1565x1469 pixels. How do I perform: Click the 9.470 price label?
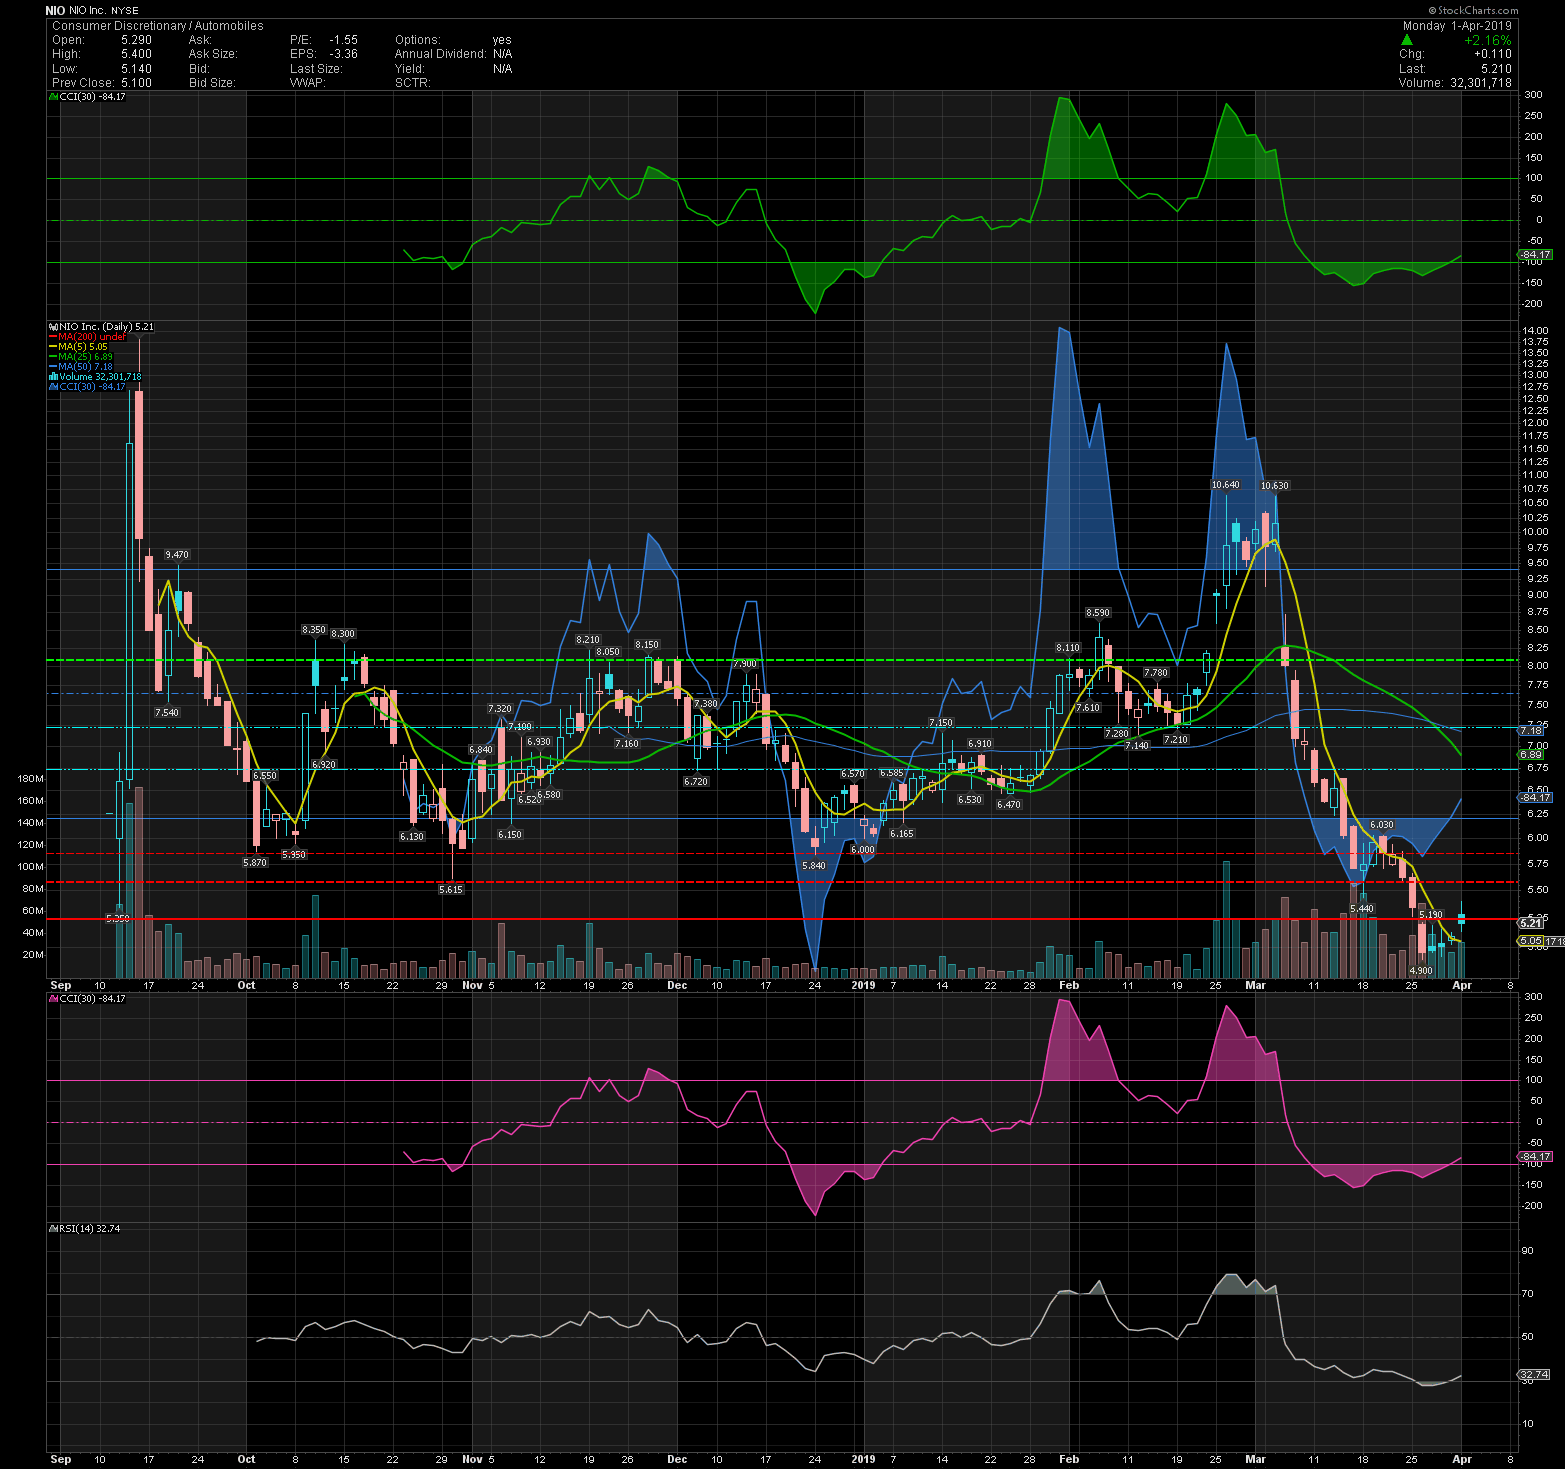click(x=177, y=555)
